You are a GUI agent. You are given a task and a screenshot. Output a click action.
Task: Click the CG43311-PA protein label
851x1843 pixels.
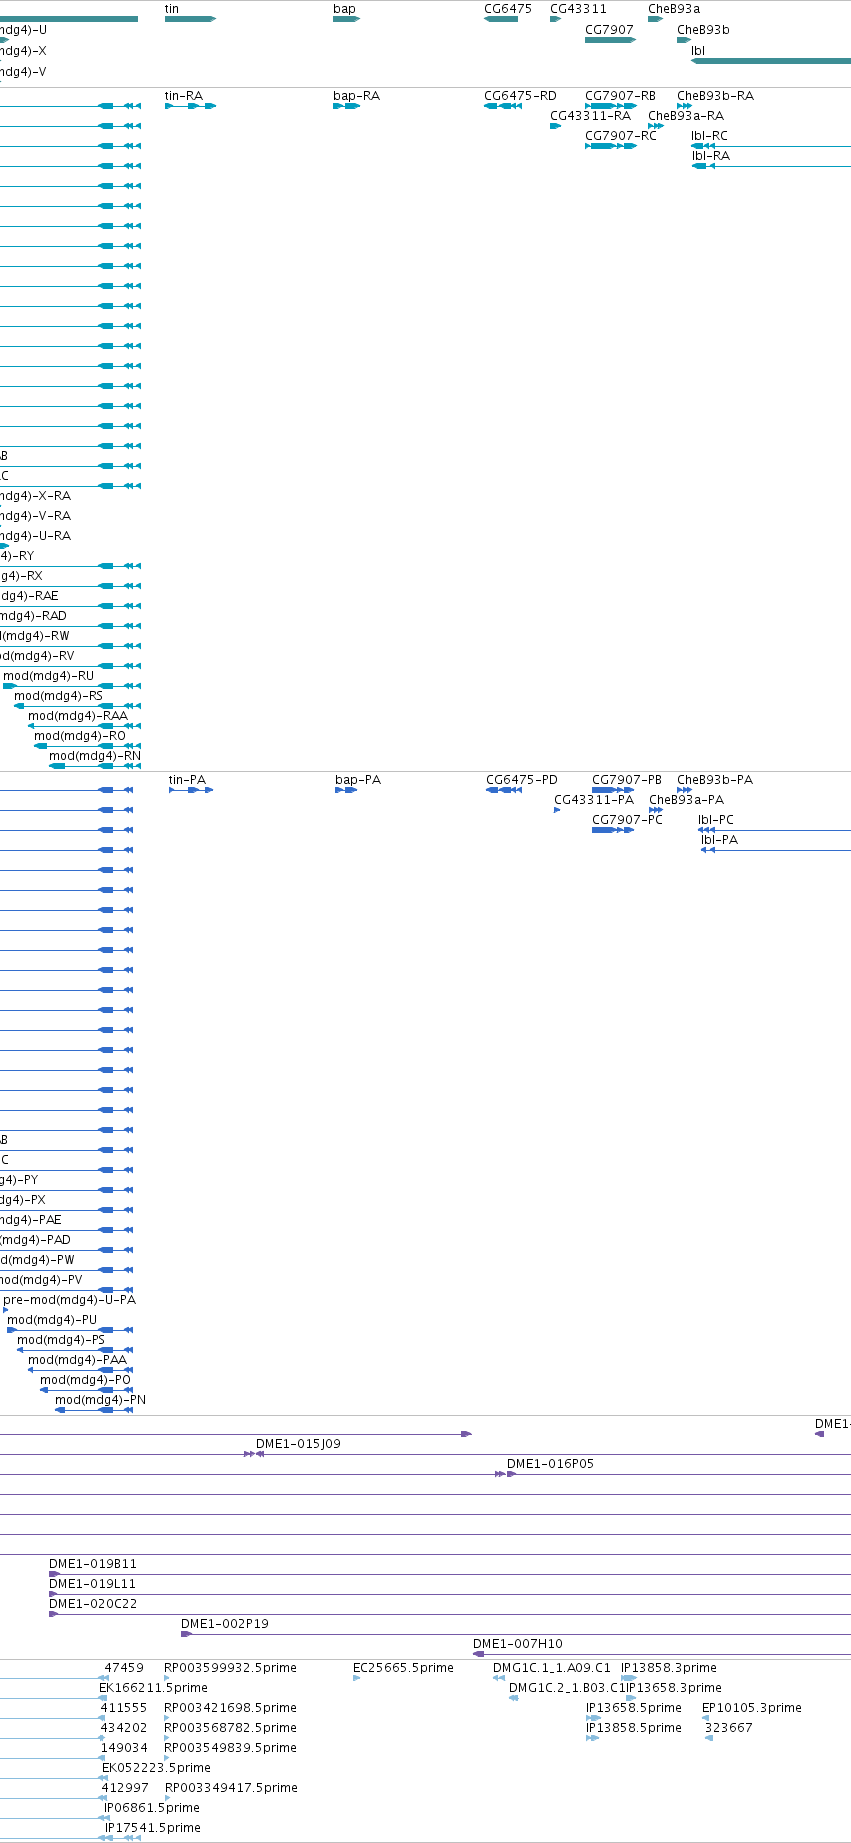(x=594, y=800)
